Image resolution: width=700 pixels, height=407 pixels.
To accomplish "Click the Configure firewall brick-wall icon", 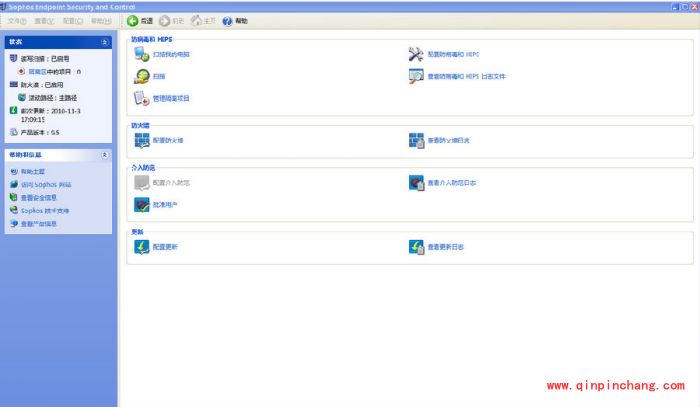I will [x=141, y=140].
